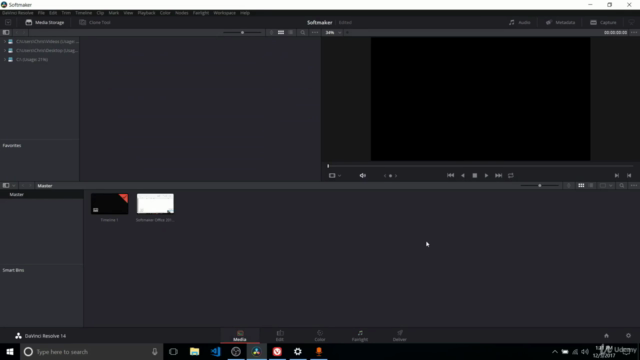640x360 pixels.
Task: Switch to the Media page
Action: coord(240,336)
